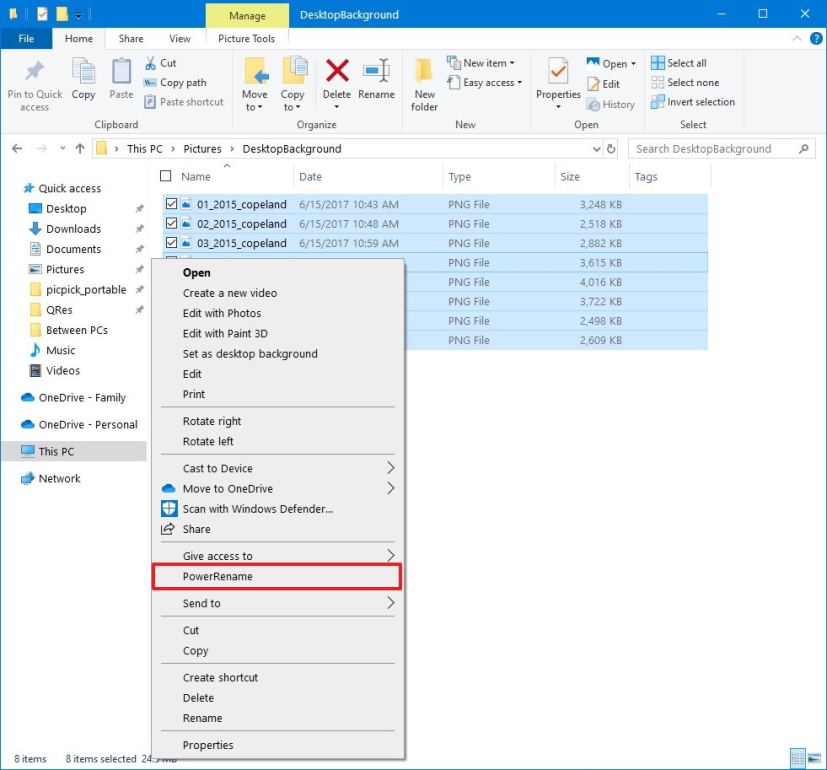The width and height of the screenshot is (827, 770).
Task: Switch to large thumbnails view icon
Action: [815, 758]
